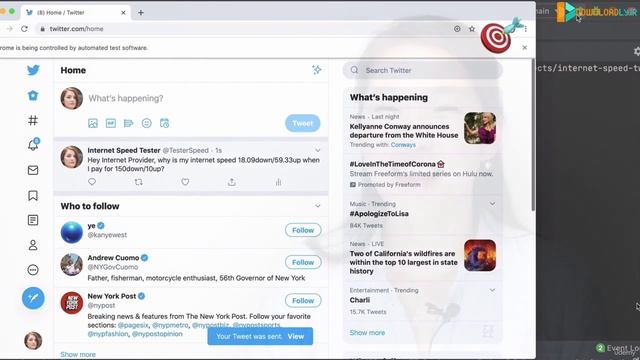Open chevron for Charli trend
The image size is (640, 360).
[492, 290]
